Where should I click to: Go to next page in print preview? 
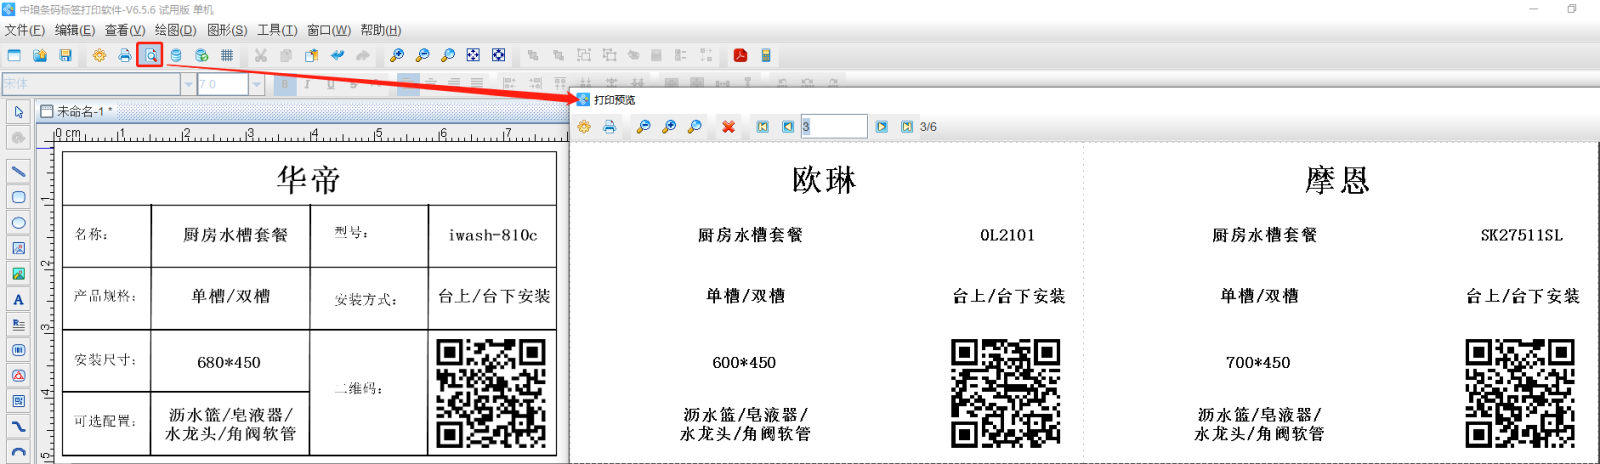click(x=881, y=127)
